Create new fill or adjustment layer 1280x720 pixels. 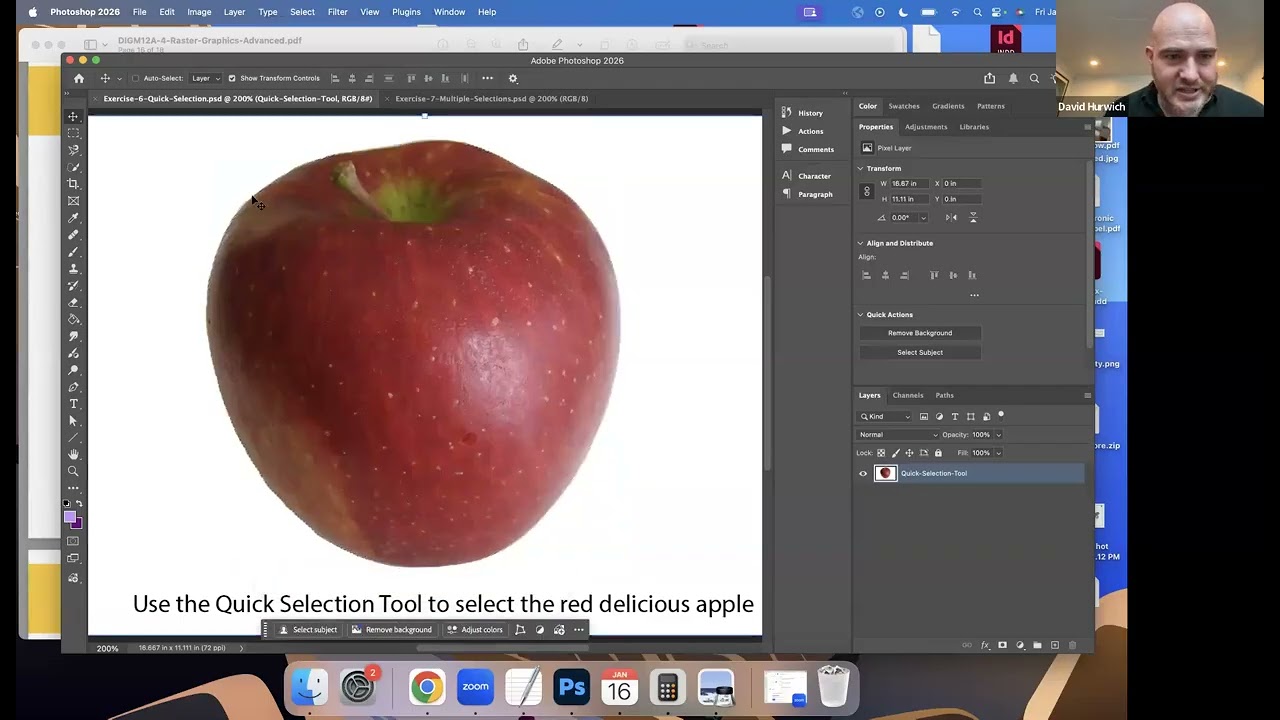(1020, 645)
